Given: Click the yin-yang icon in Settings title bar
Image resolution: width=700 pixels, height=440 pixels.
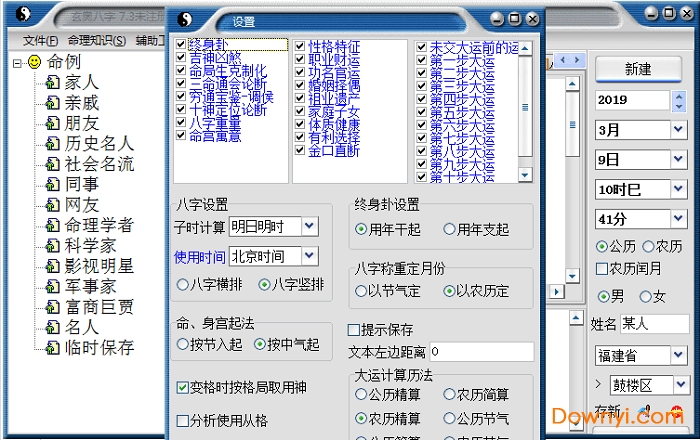Looking at the screenshot, I should click(184, 19).
